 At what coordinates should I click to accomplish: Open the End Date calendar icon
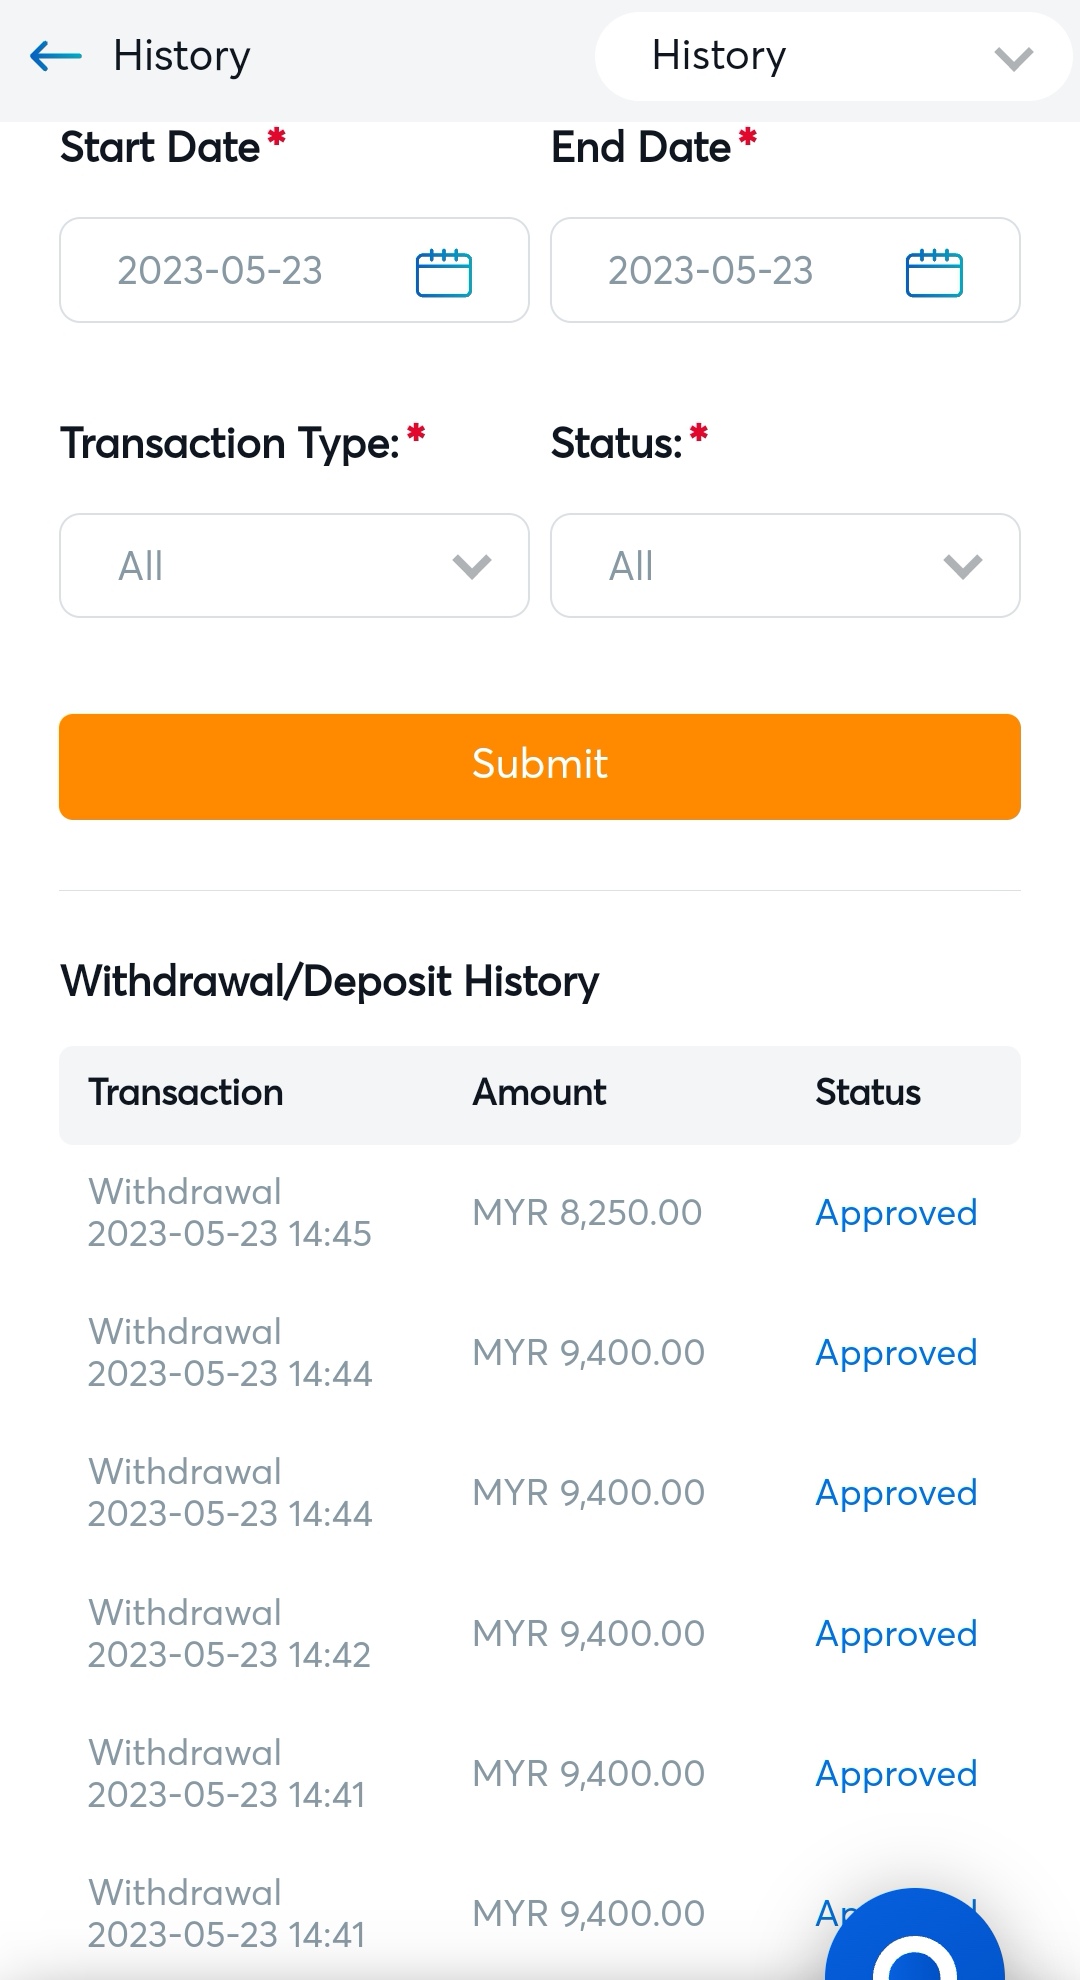(x=934, y=272)
